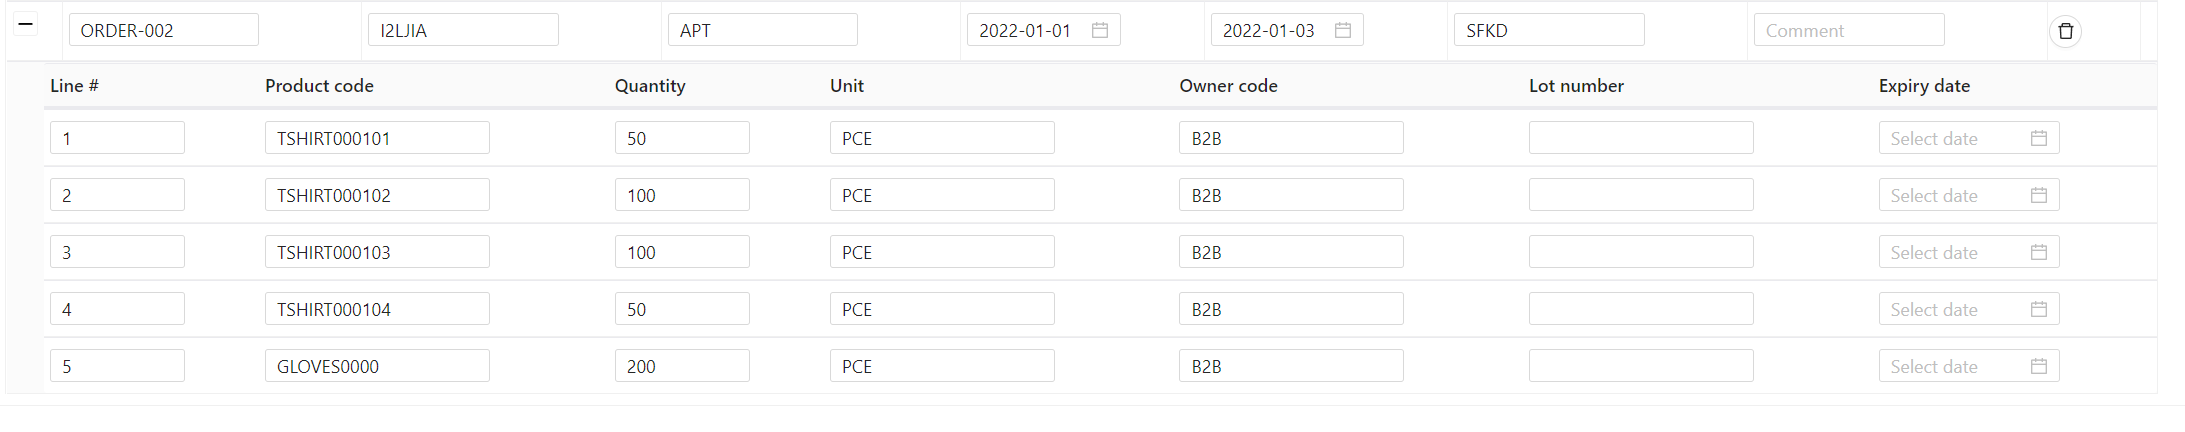Screen dimensions: 2185x432
Task: Open expiry date calendar for line 3
Action: 2038,252
